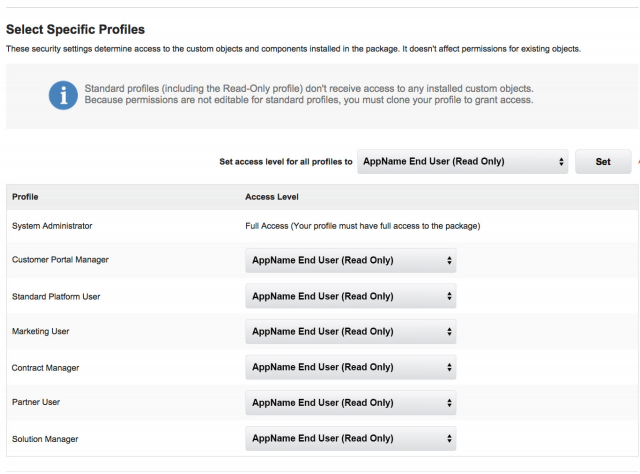Click the 'Select Specific Profiles' heading
This screenshot has width=640, height=474.
(x=75, y=30)
